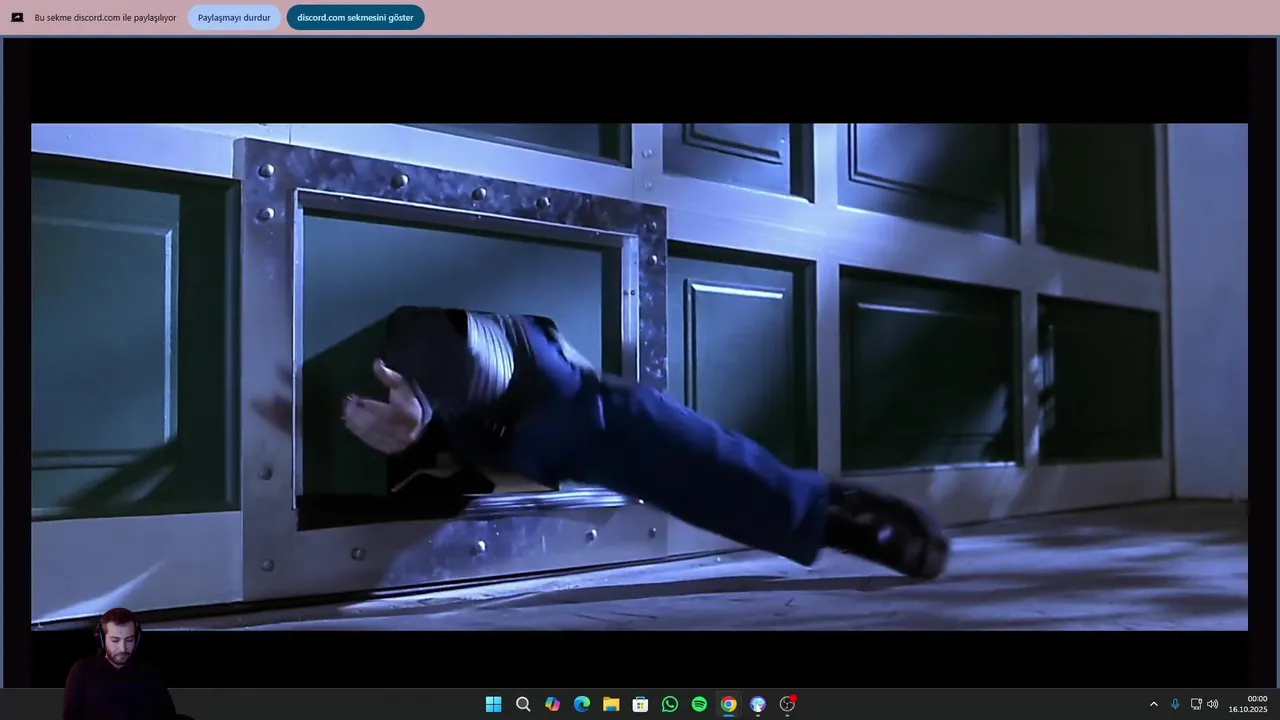Open File Explorer from the taskbar
1280x720 pixels.
coord(611,704)
